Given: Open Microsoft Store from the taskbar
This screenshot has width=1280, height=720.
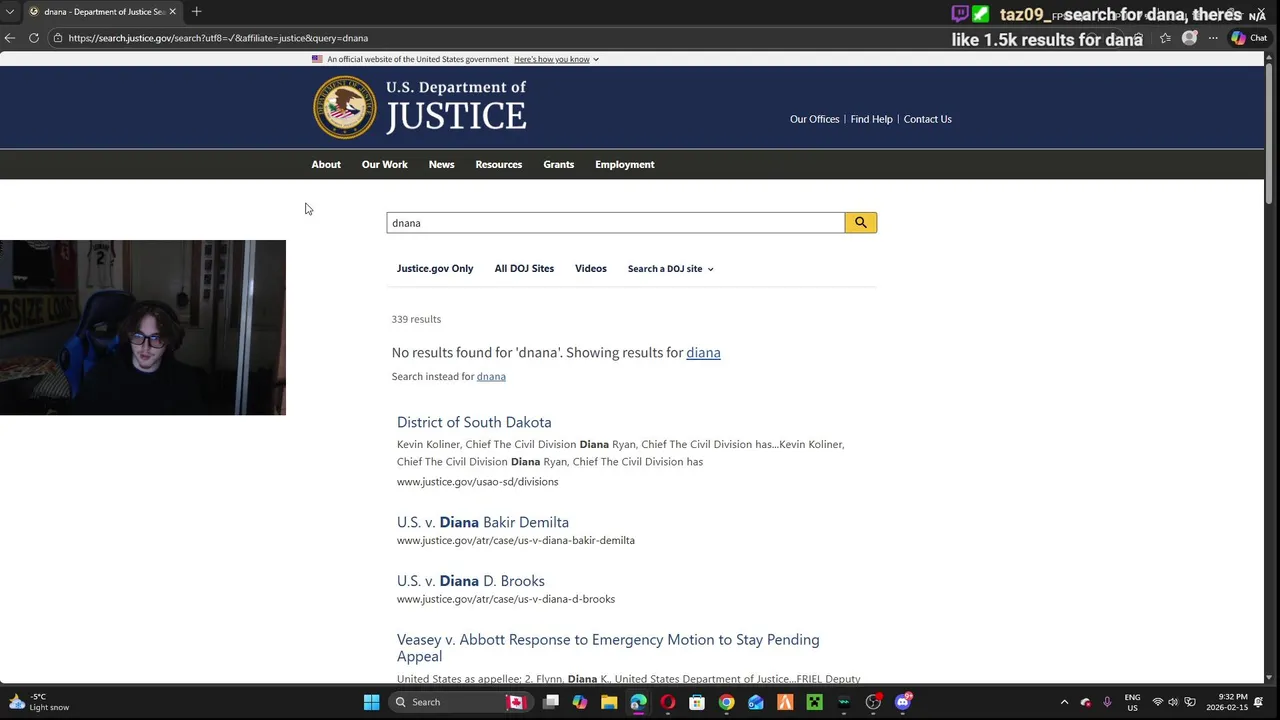Looking at the screenshot, I should click(697, 702).
